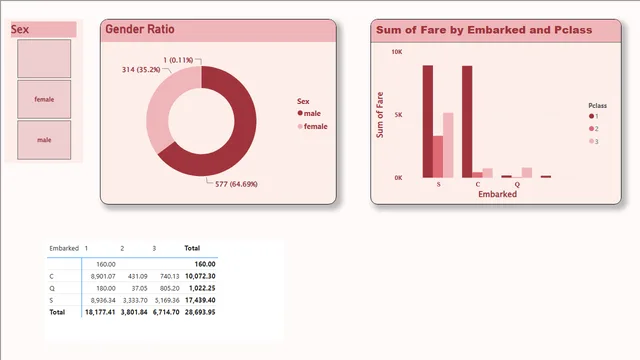
Task: Click the Gender Ratio chart title
Action: (140, 29)
